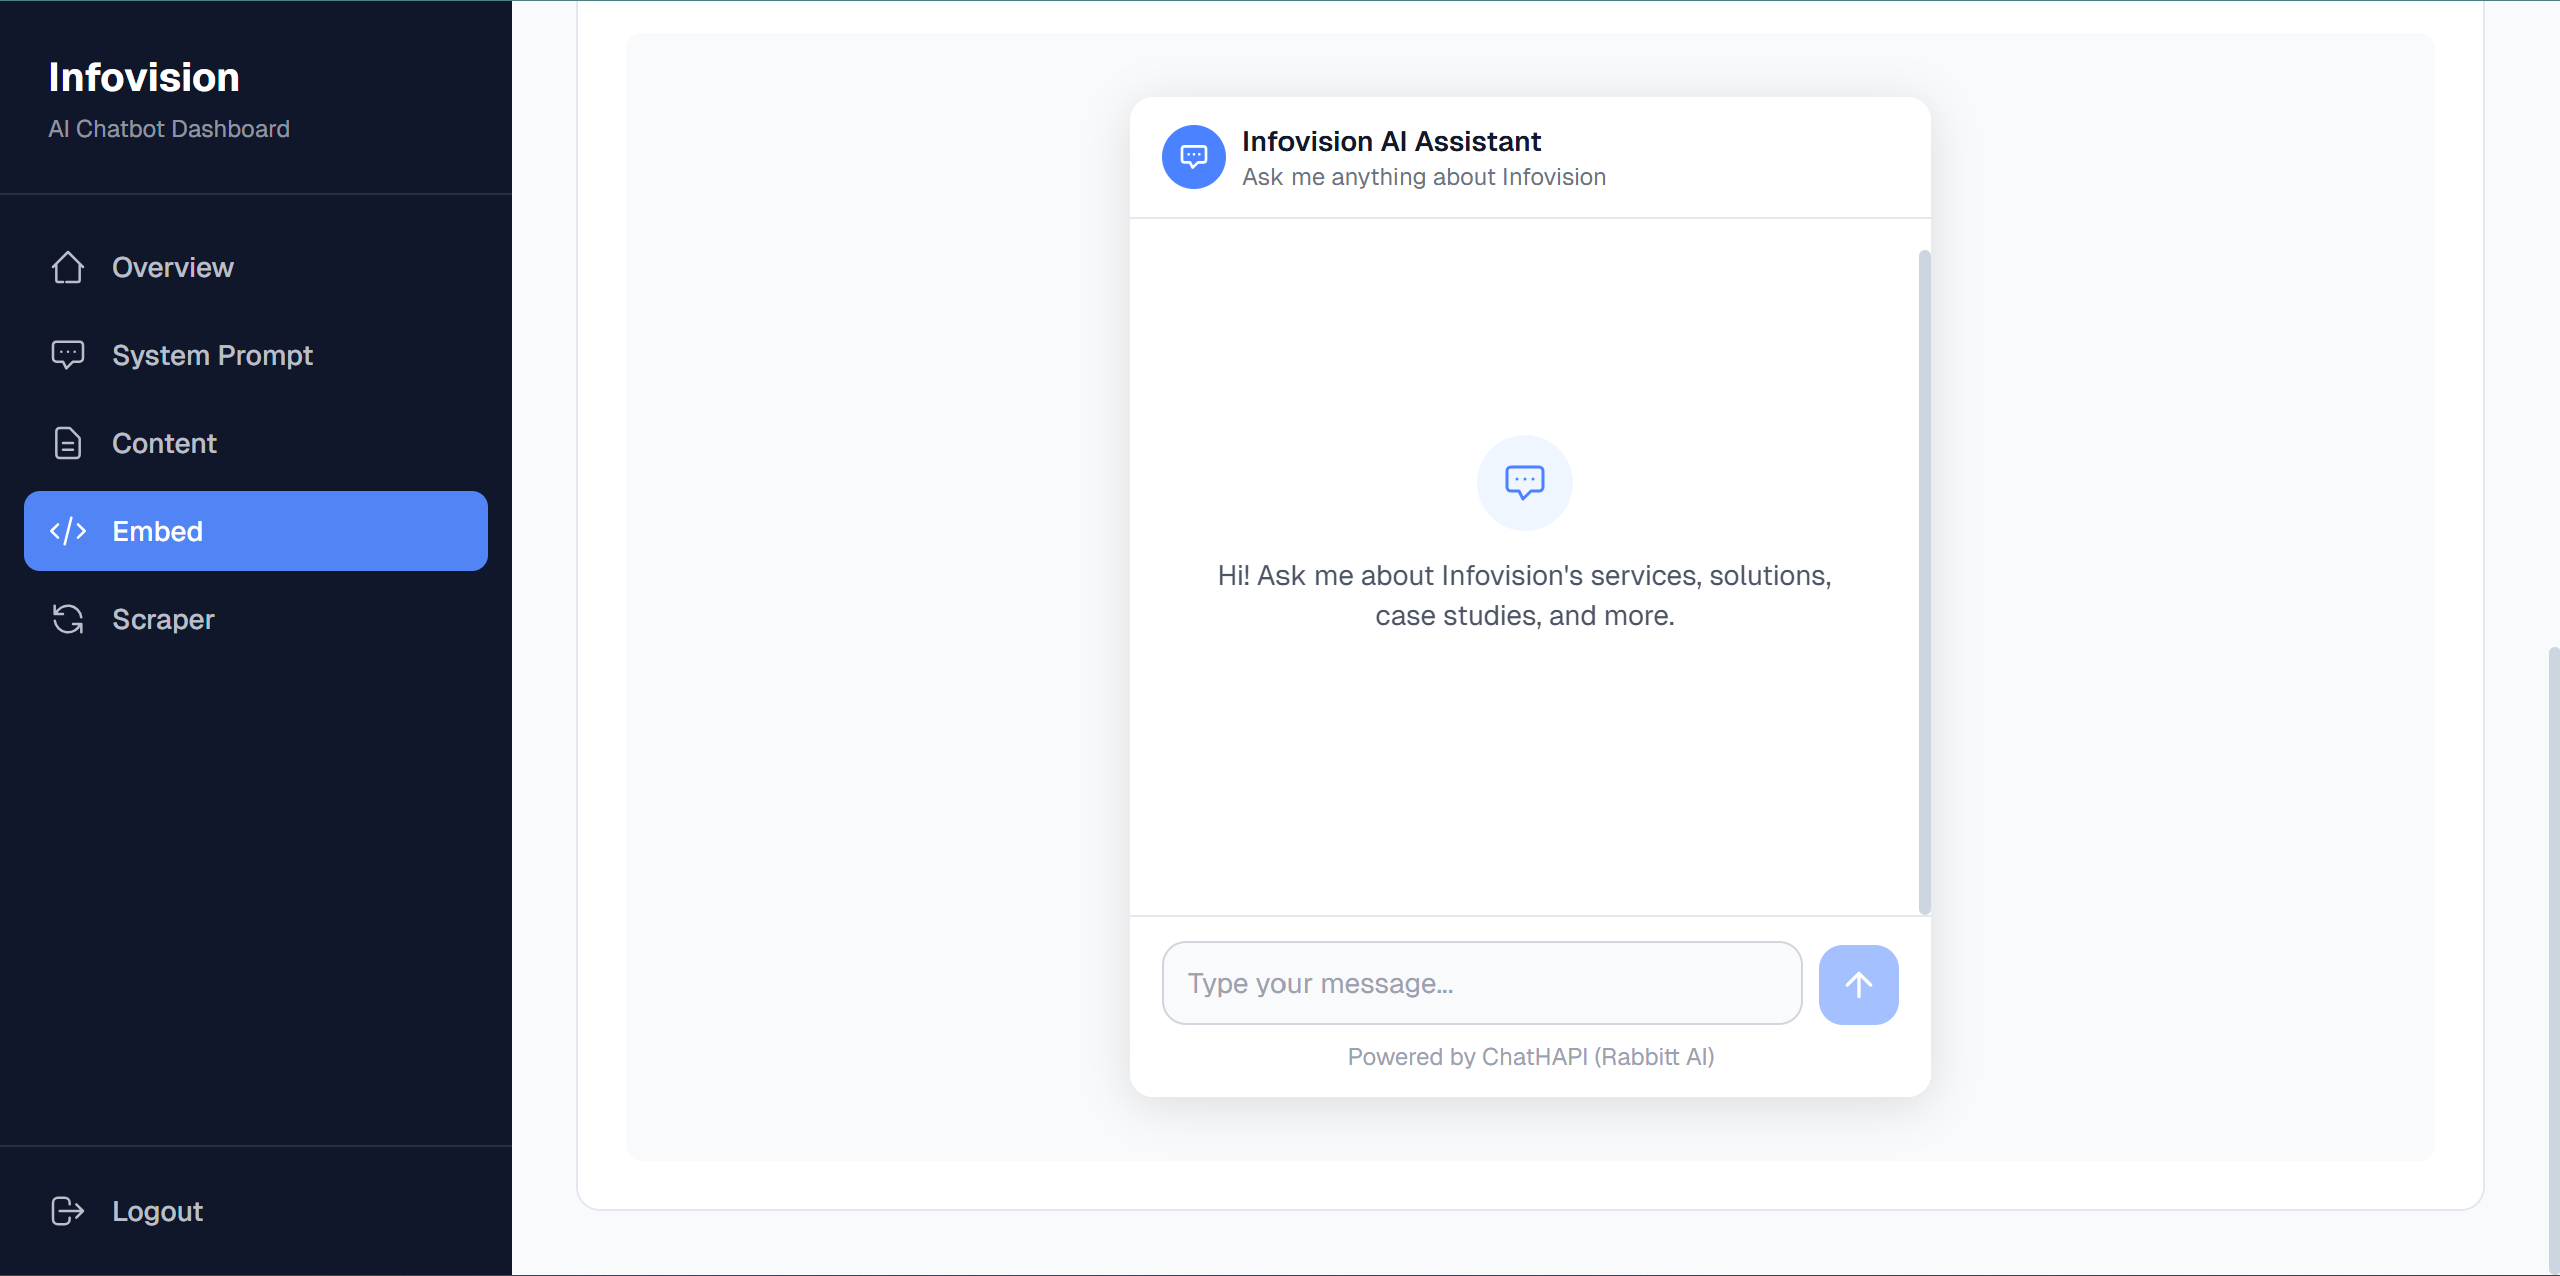Click the Embed code brackets icon
Screen dimensions: 2560x1276
point(68,531)
